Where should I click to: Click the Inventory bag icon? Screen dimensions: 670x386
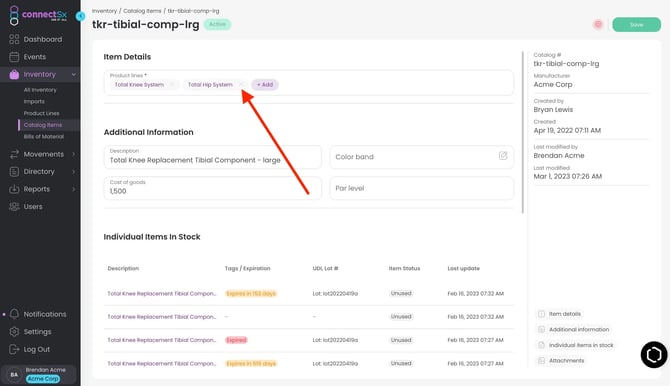point(14,74)
